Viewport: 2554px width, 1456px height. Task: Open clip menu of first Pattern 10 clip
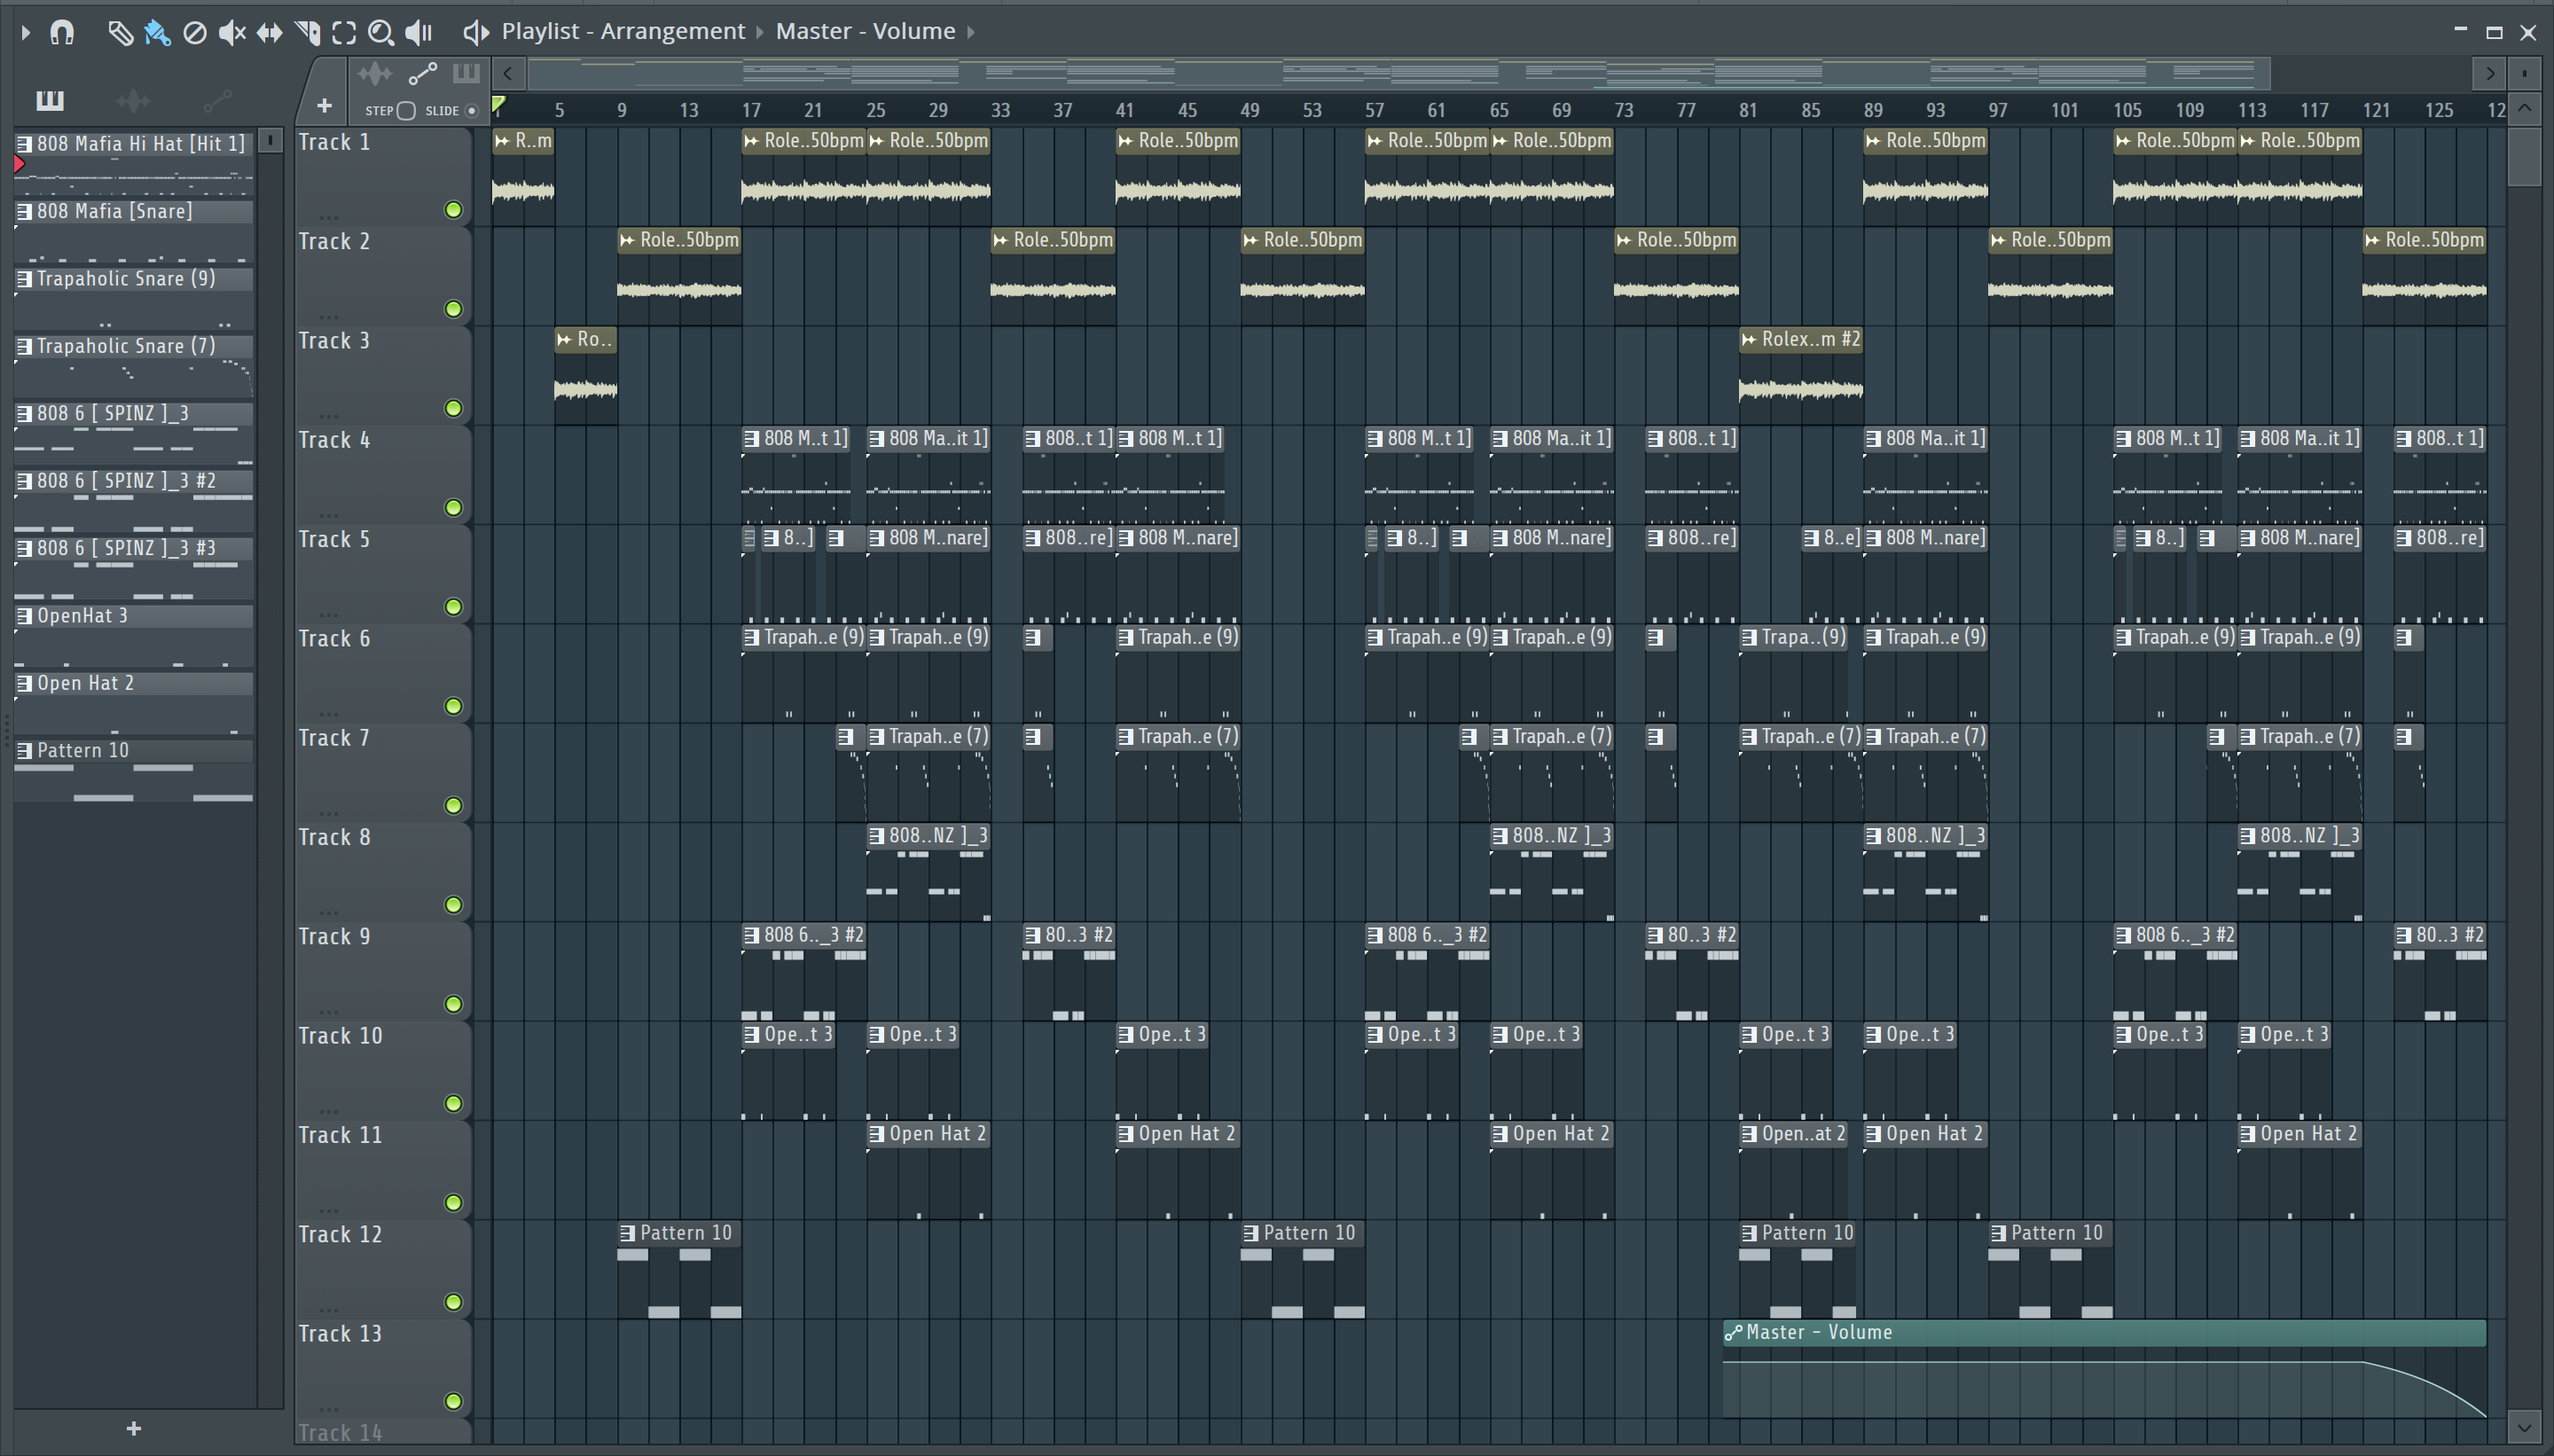[x=627, y=1234]
